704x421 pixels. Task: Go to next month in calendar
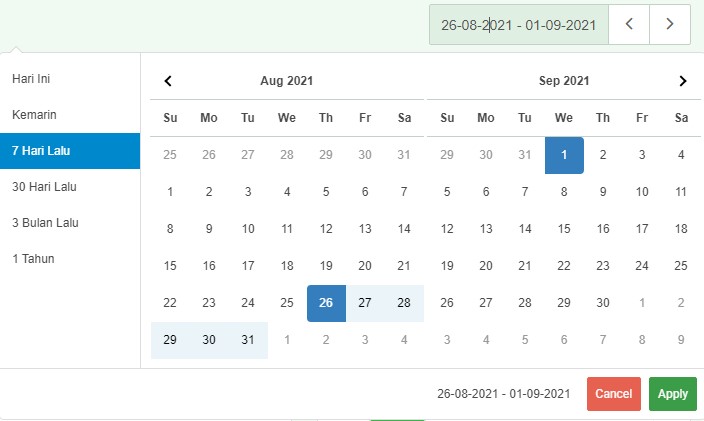[682, 81]
